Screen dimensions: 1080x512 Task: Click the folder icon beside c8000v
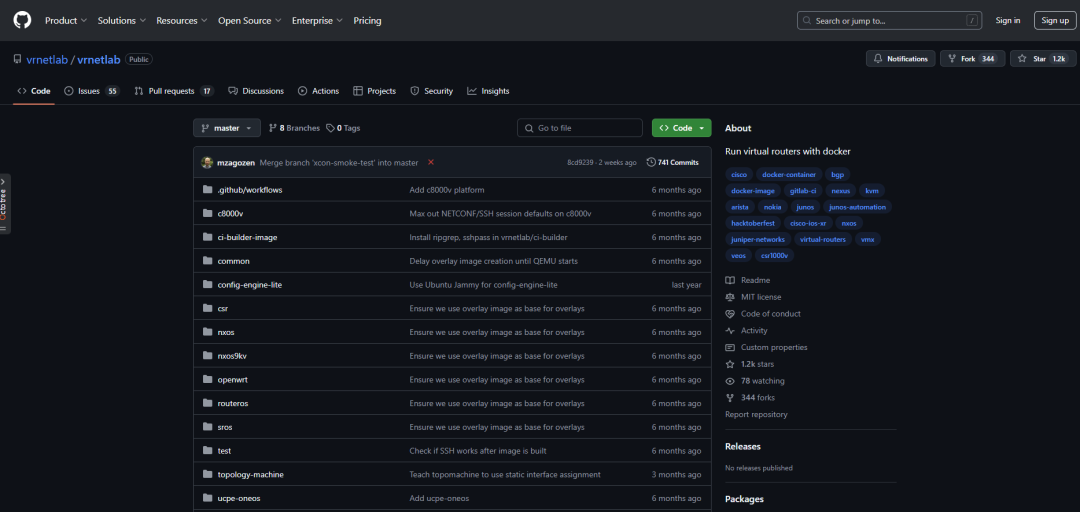[x=207, y=213]
